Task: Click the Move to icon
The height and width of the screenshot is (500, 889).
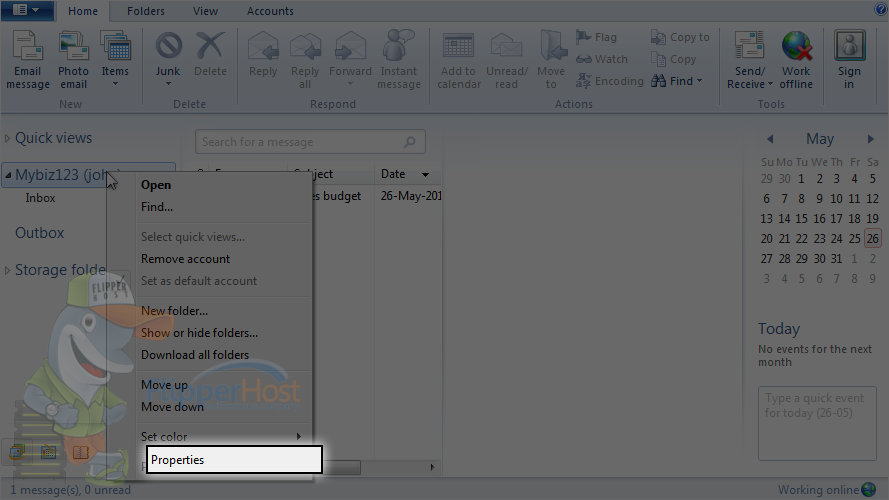Action: pyautogui.click(x=553, y=46)
